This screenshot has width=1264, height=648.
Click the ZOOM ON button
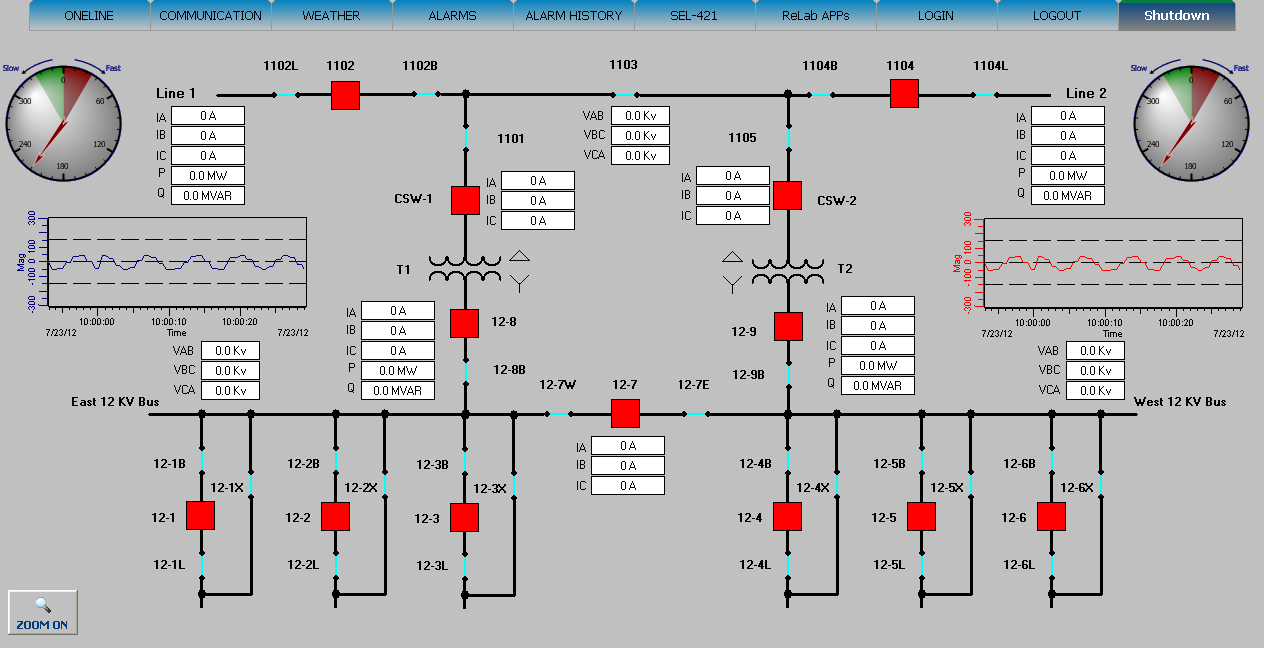(x=42, y=612)
